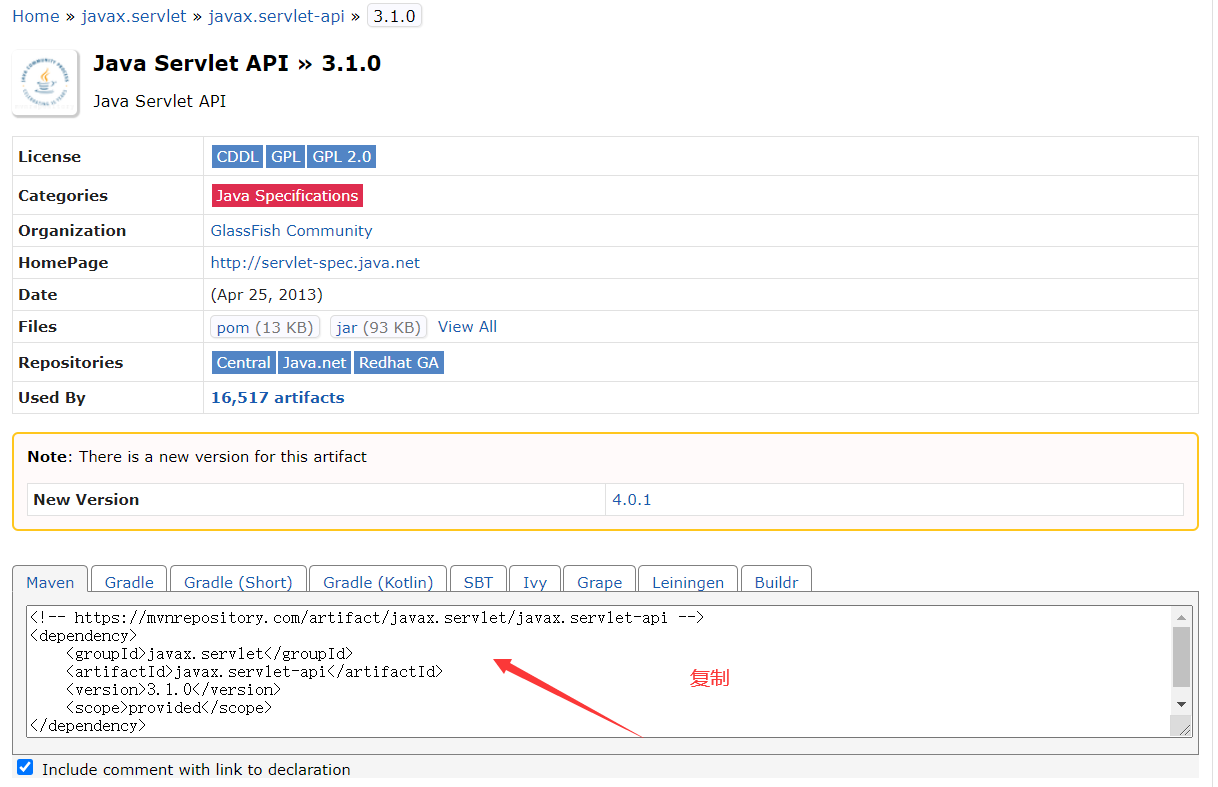The width and height of the screenshot is (1218, 787).
Task: Click the Organization row label
Action: [x=72, y=231]
